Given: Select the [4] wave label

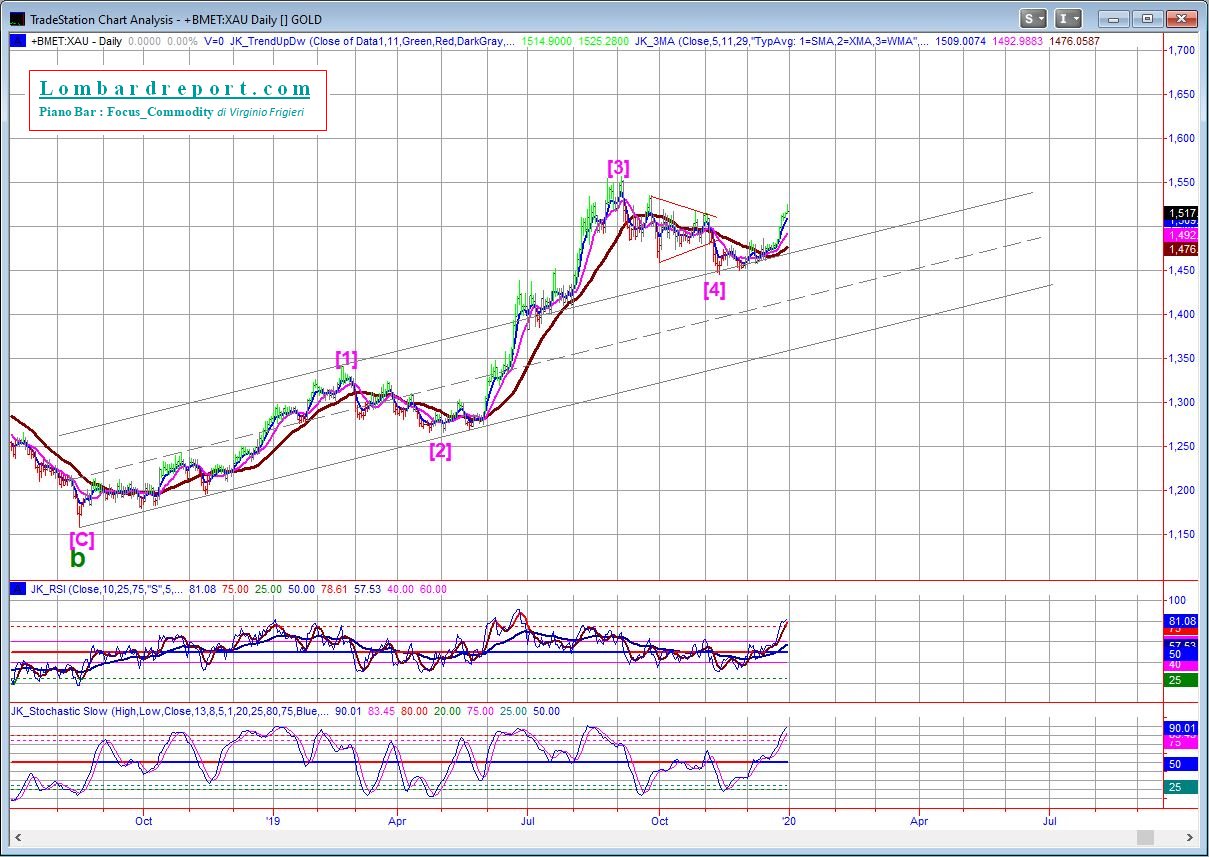Looking at the screenshot, I should pyautogui.click(x=714, y=290).
